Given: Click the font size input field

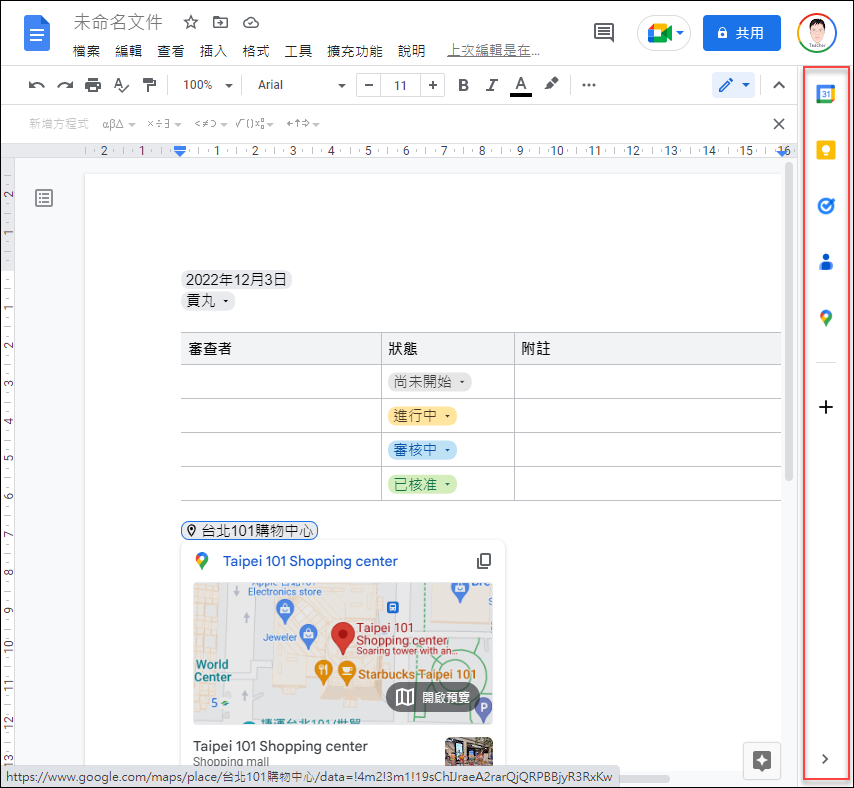Looking at the screenshot, I should click(400, 85).
